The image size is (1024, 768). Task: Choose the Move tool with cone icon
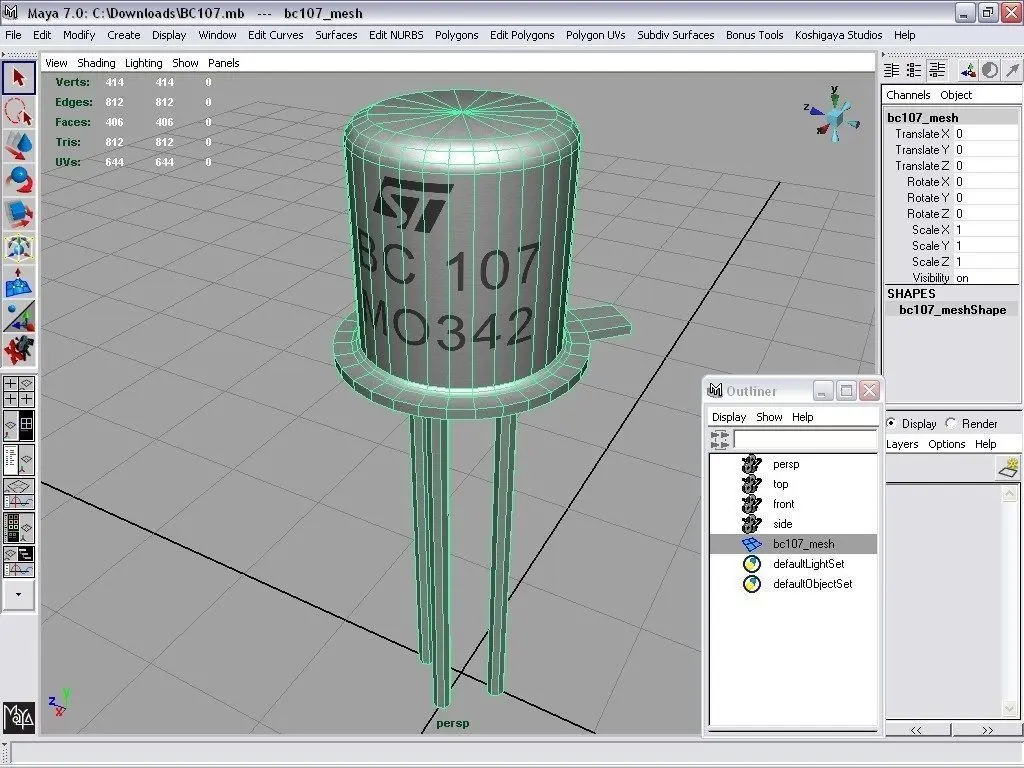18,146
